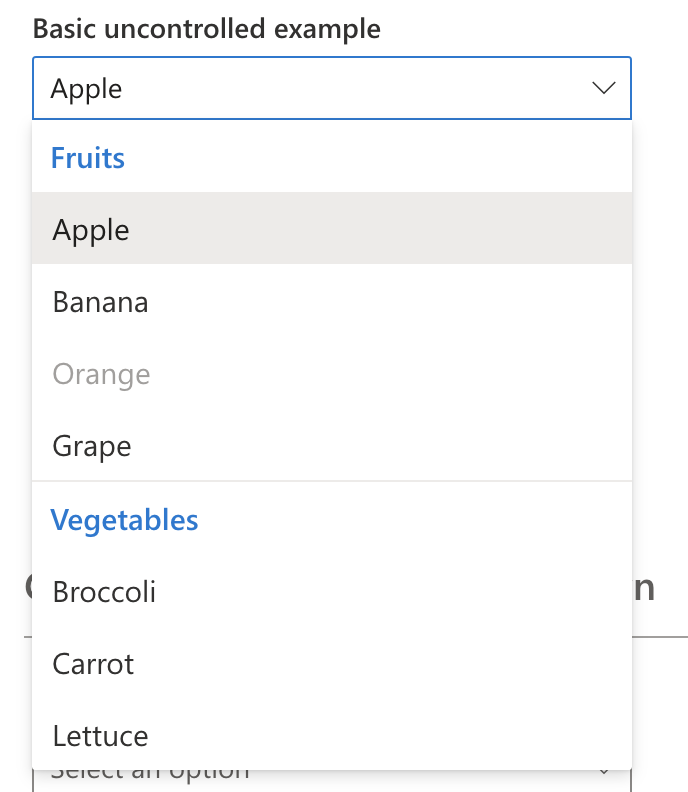Click the divider line above Vegetables
The height and width of the screenshot is (792, 688).
332,481
